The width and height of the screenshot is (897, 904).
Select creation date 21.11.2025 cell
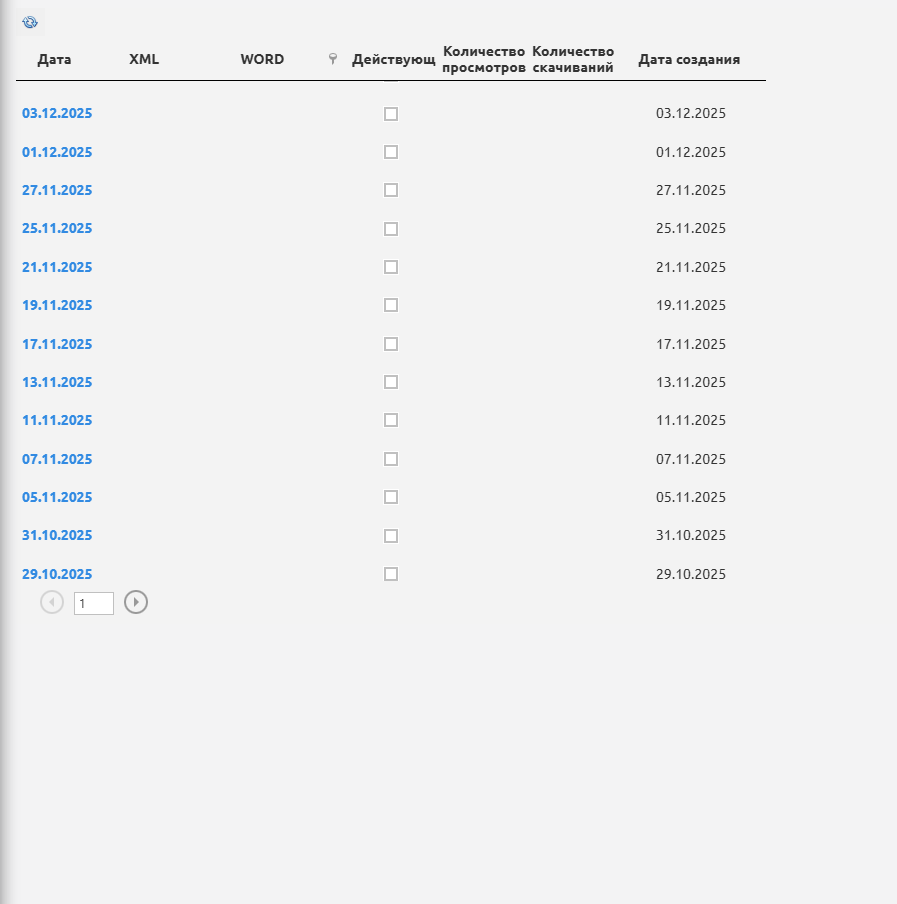(691, 268)
